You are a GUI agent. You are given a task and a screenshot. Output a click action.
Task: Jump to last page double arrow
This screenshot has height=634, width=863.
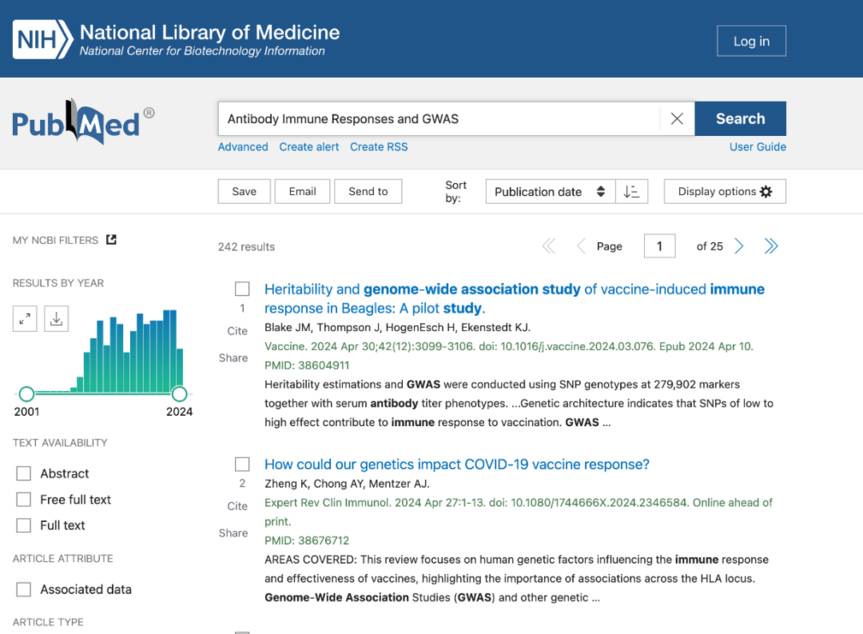coord(771,246)
